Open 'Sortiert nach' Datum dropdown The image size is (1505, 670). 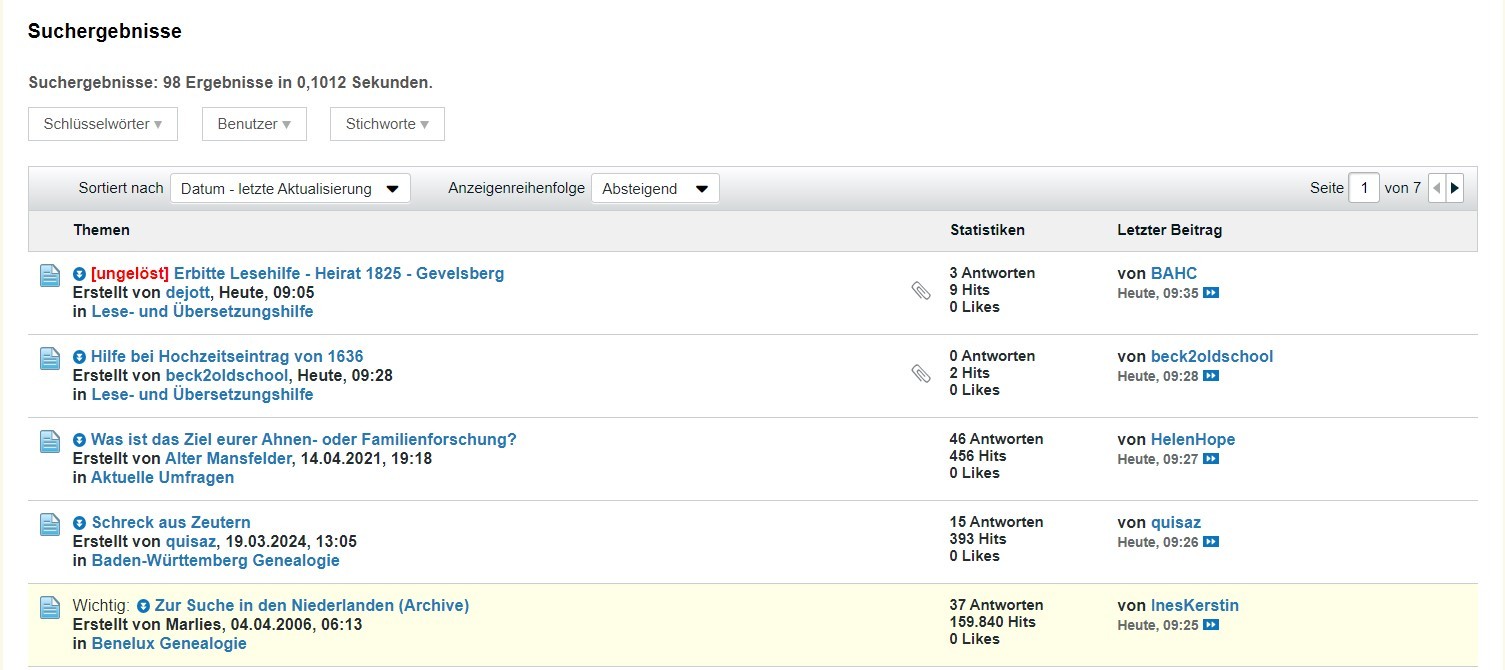[x=290, y=189]
